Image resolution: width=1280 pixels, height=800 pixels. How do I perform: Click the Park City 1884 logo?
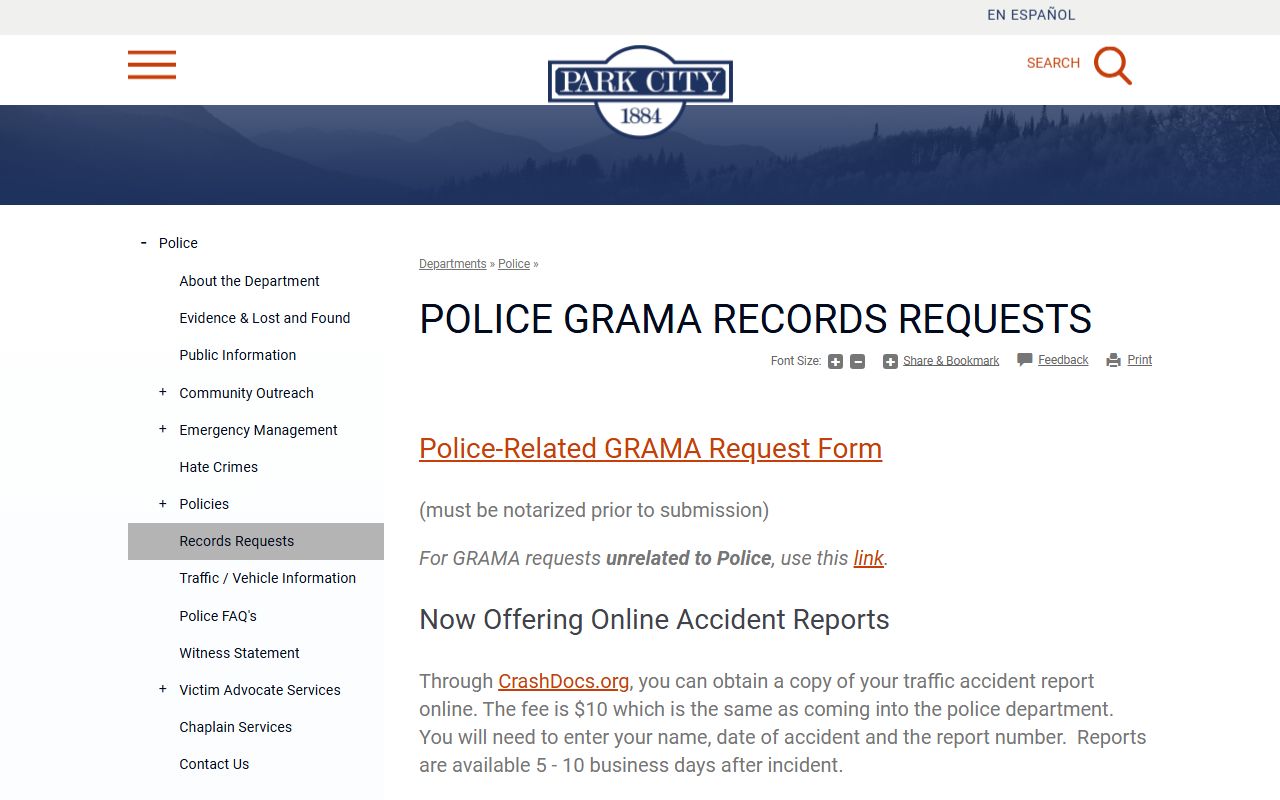640,90
